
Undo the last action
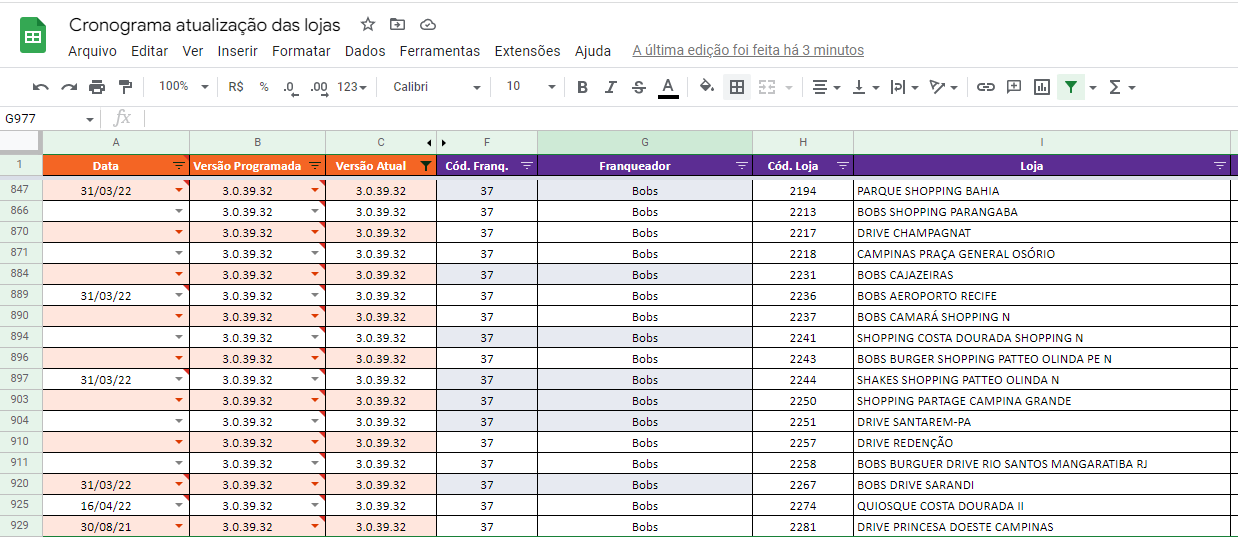[x=41, y=87]
